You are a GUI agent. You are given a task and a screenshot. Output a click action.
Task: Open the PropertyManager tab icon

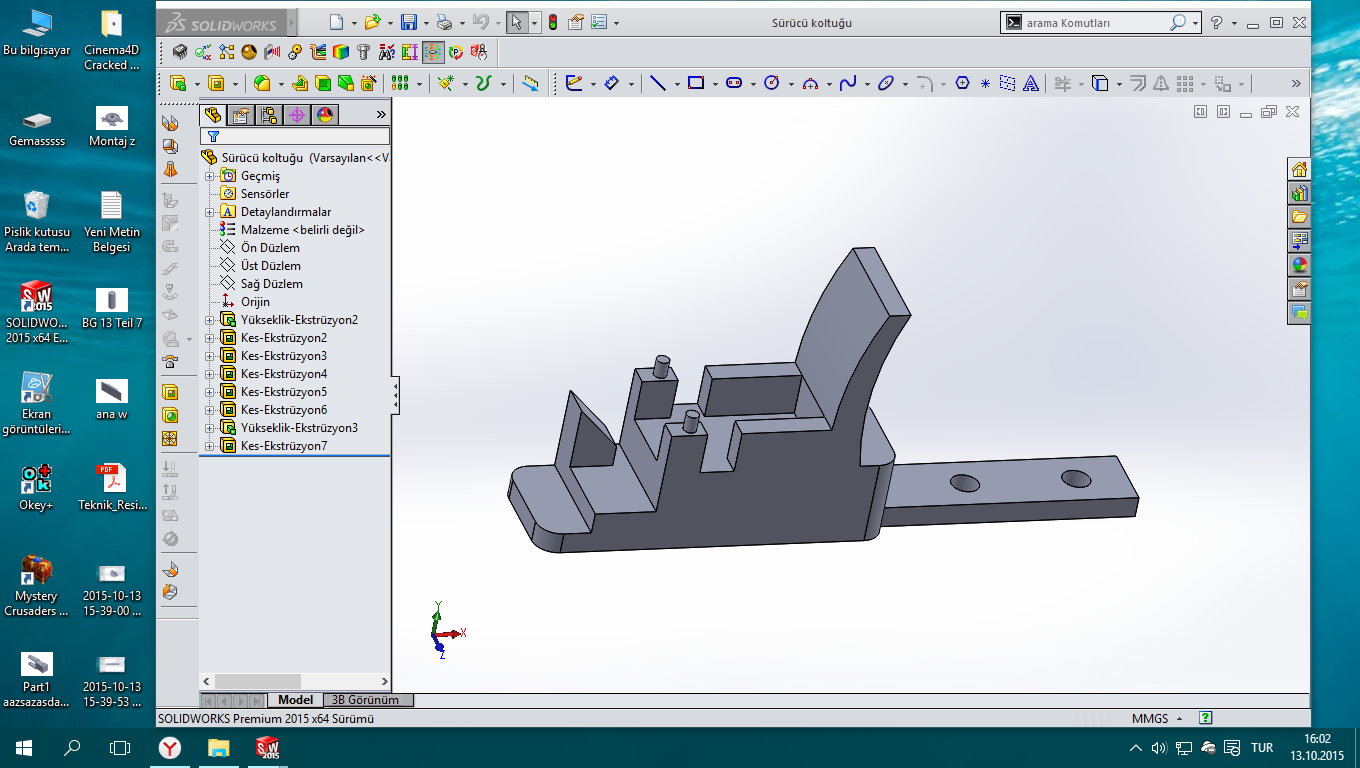click(x=240, y=115)
